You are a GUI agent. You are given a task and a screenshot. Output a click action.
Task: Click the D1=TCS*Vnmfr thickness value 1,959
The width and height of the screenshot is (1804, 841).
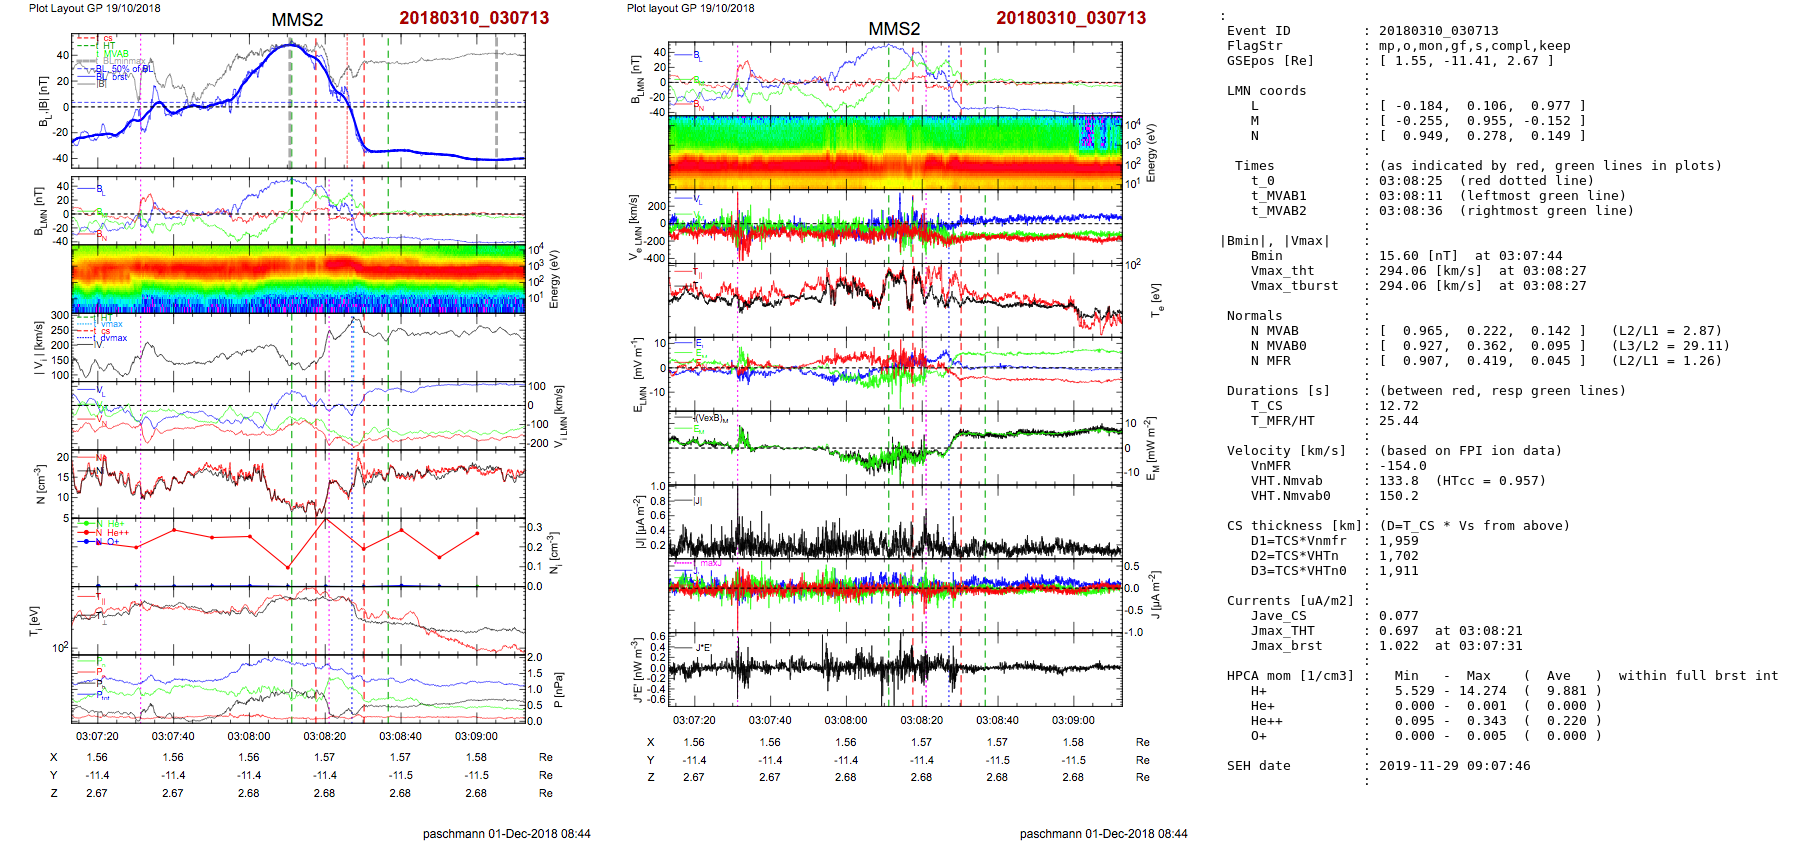pyautogui.click(x=1399, y=541)
